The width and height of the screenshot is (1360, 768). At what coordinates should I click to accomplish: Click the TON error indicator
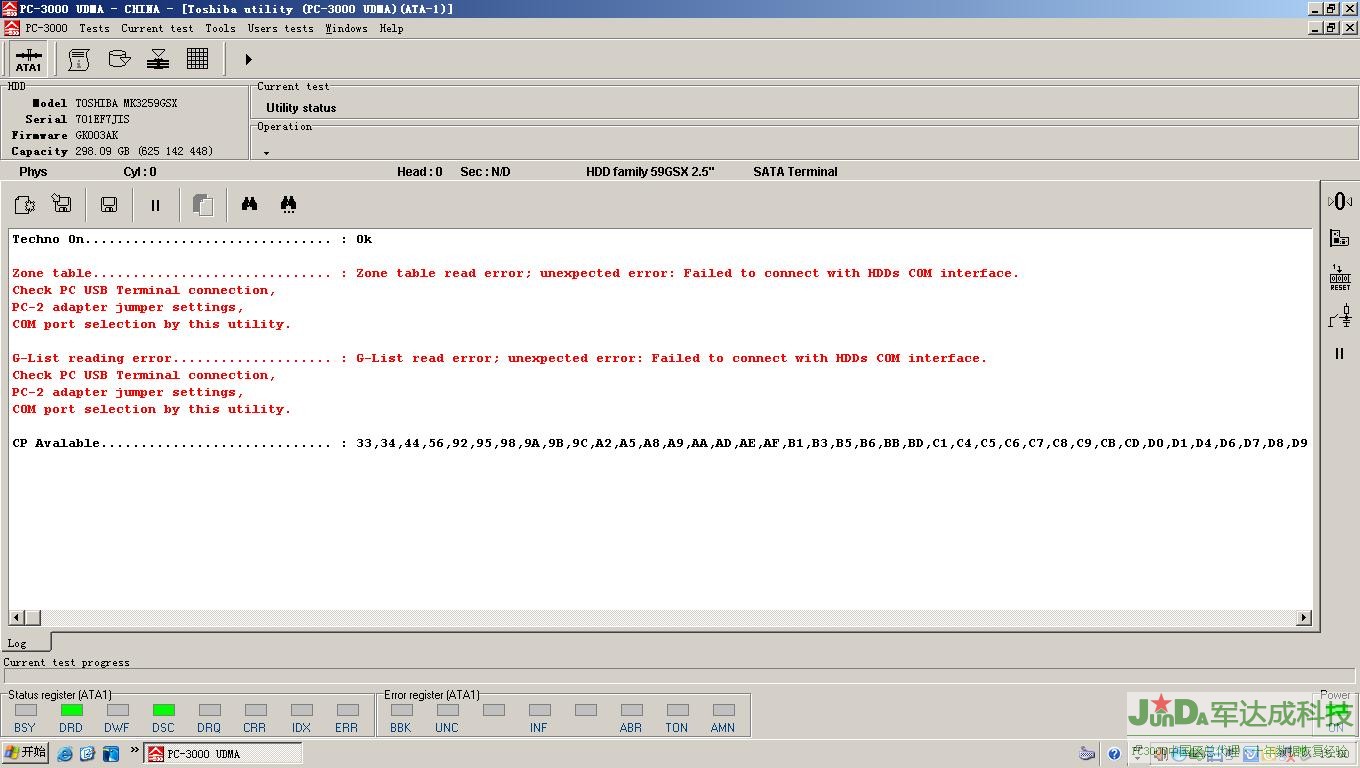point(677,710)
